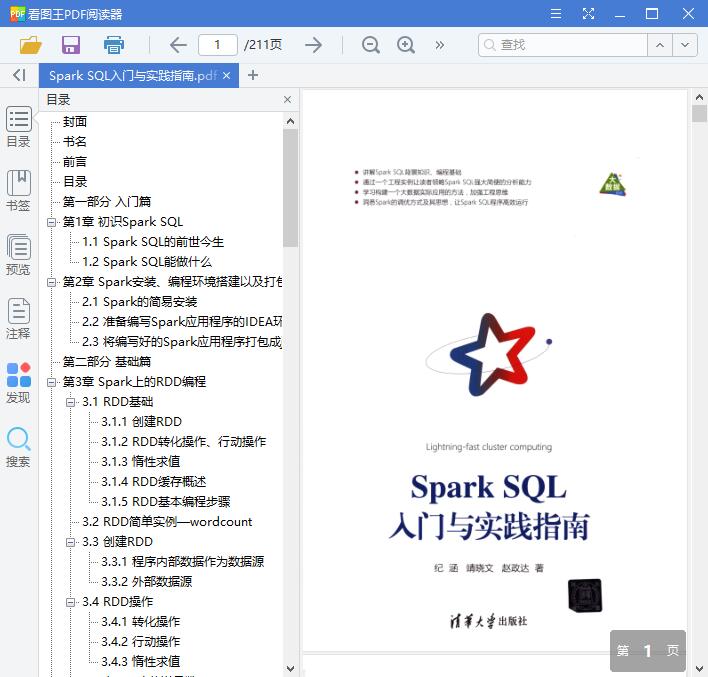708x677 pixels.
Task: Open 1.1 Spark SQL的前世今生
Action: point(153,242)
